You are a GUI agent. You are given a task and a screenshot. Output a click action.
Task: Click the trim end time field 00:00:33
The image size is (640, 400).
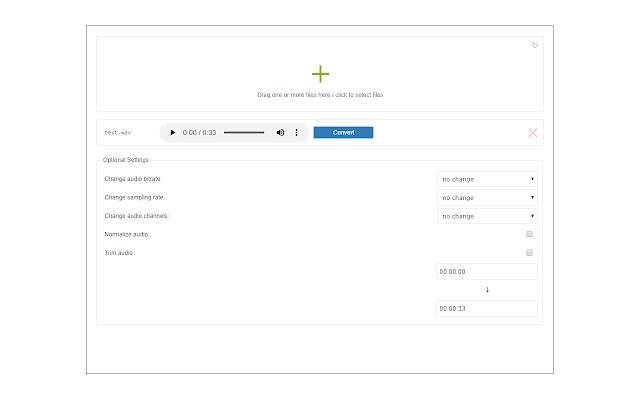click(x=487, y=308)
